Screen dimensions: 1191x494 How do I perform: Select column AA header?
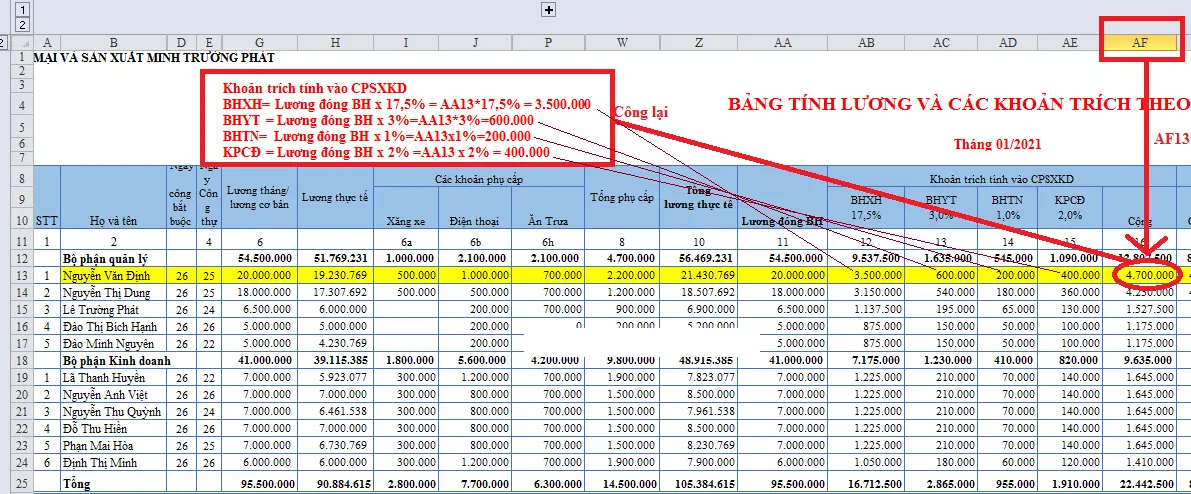click(x=782, y=43)
